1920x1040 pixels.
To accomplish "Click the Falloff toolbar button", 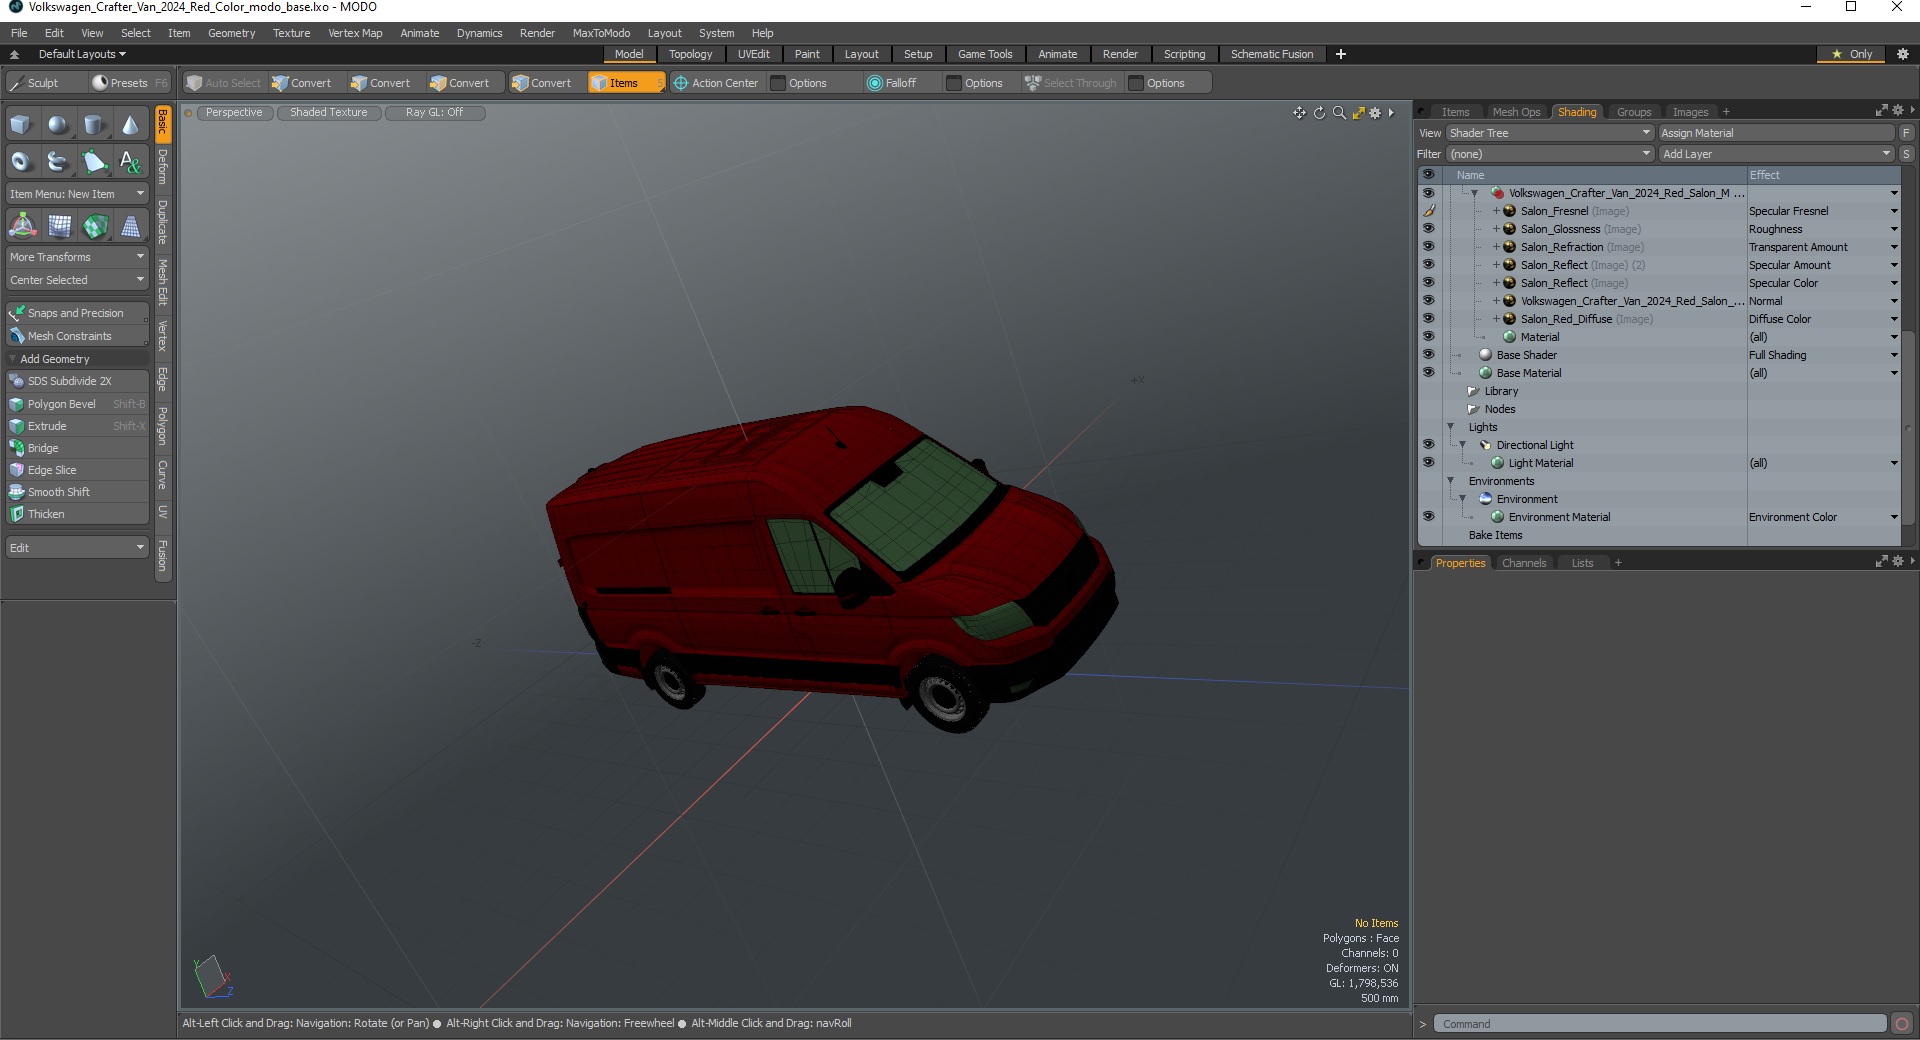I will 892,83.
